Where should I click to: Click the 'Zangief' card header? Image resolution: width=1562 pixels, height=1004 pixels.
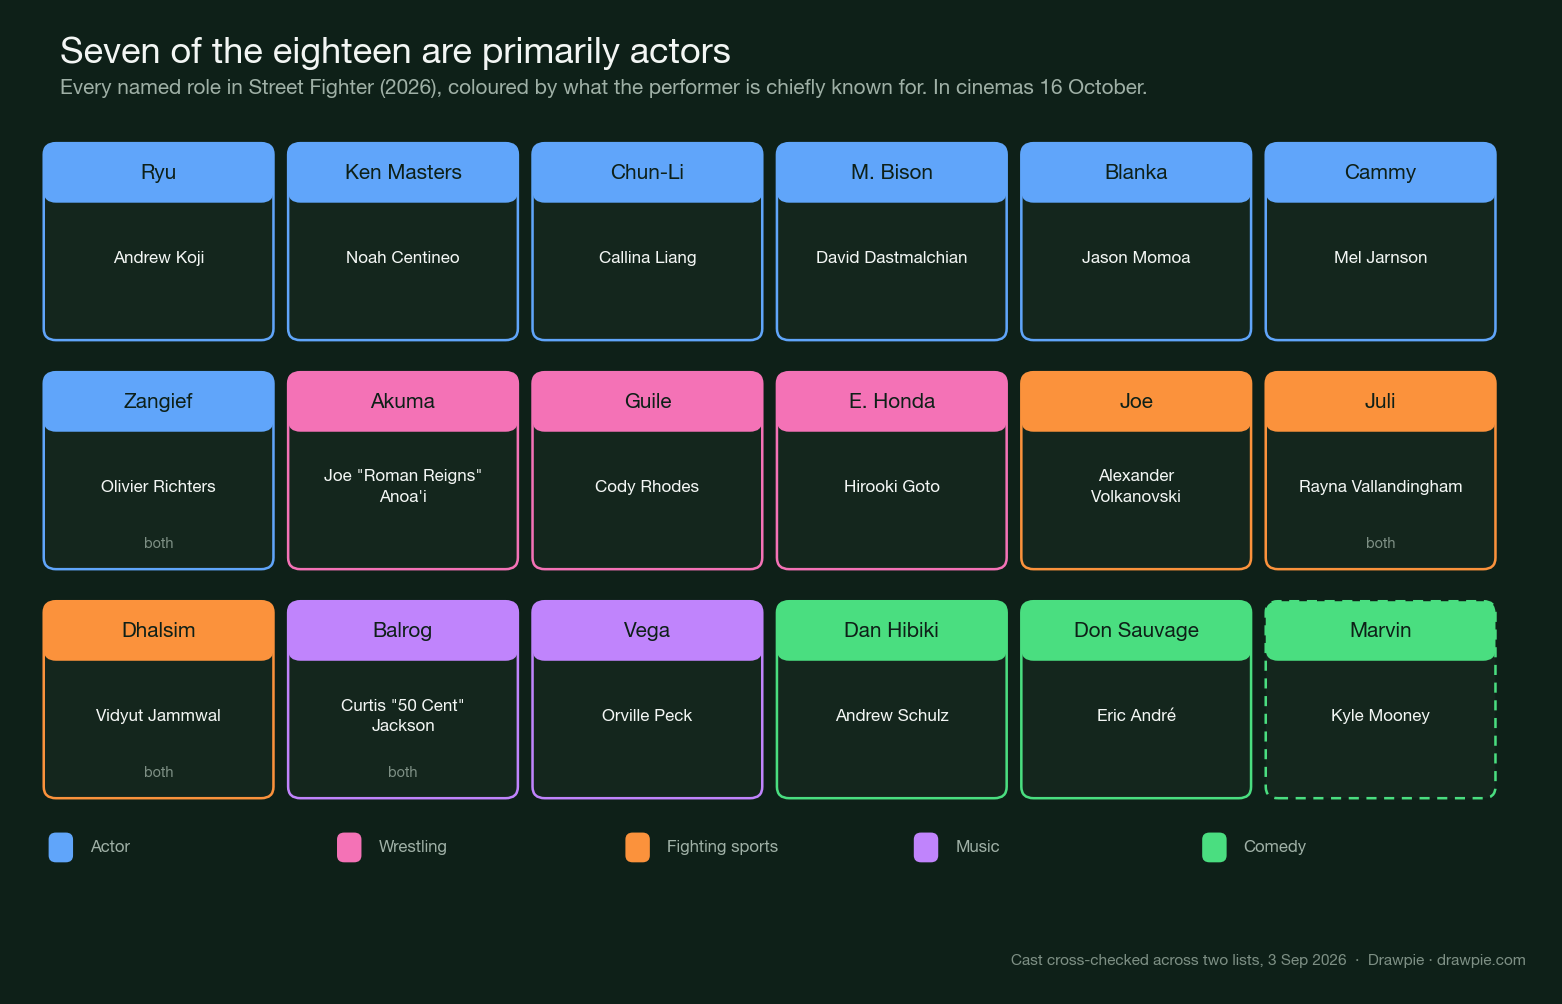point(158,401)
